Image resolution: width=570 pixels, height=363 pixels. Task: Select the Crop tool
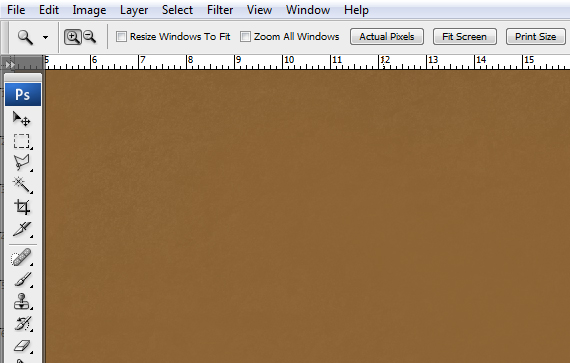click(x=22, y=207)
